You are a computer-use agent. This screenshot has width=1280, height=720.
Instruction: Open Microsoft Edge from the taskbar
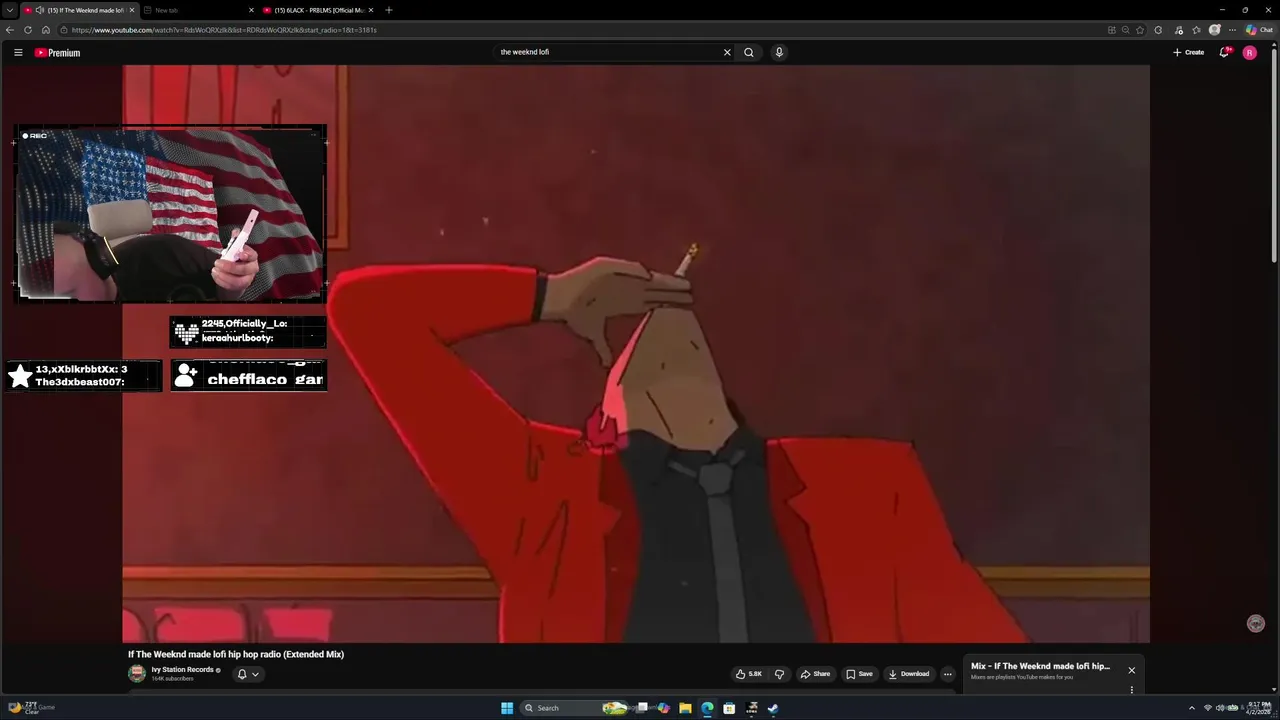(707, 708)
